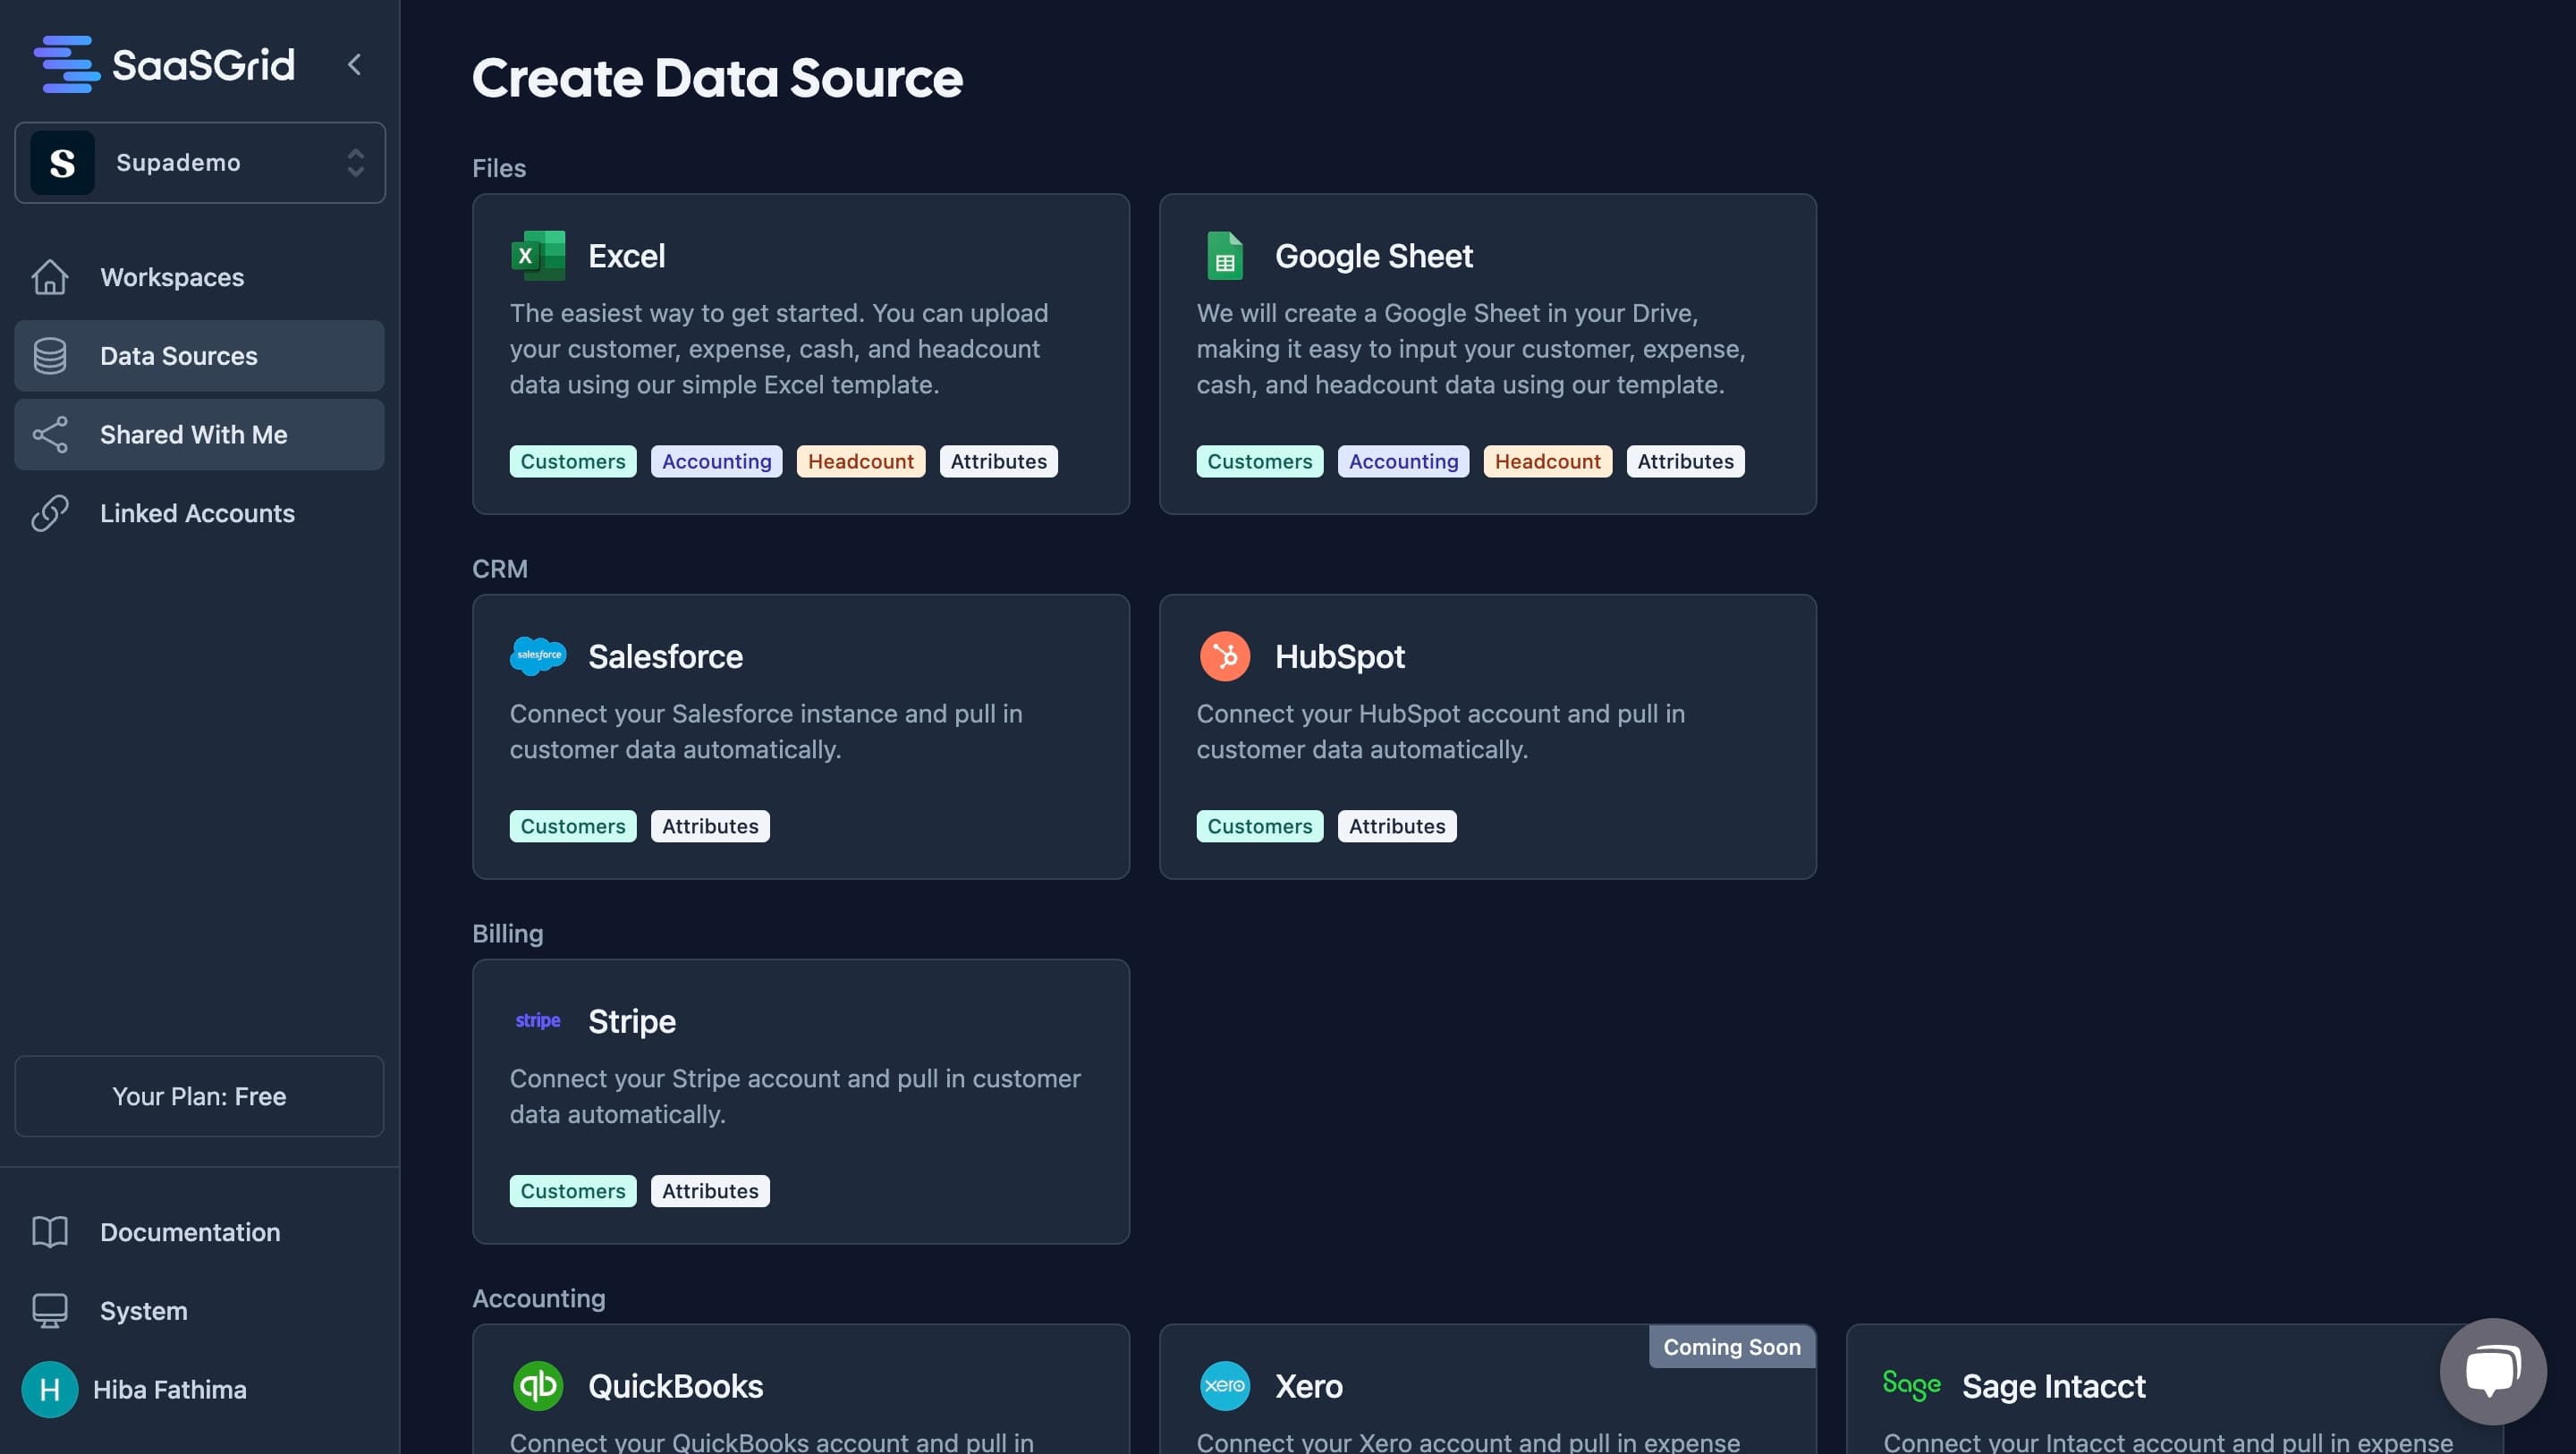Click the Salesforce cloud logo
The height and width of the screenshot is (1454, 2576).
pyautogui.click(x=538, y=656)
